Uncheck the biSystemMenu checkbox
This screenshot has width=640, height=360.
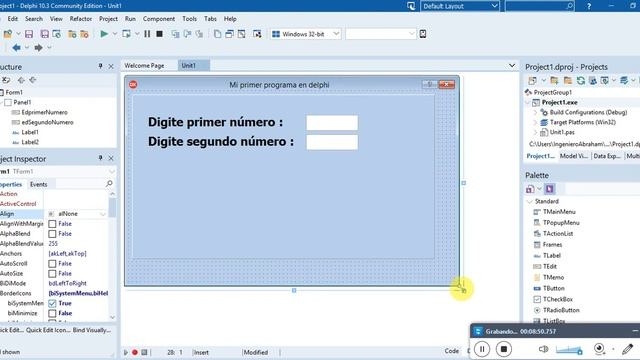coord(52,303)
